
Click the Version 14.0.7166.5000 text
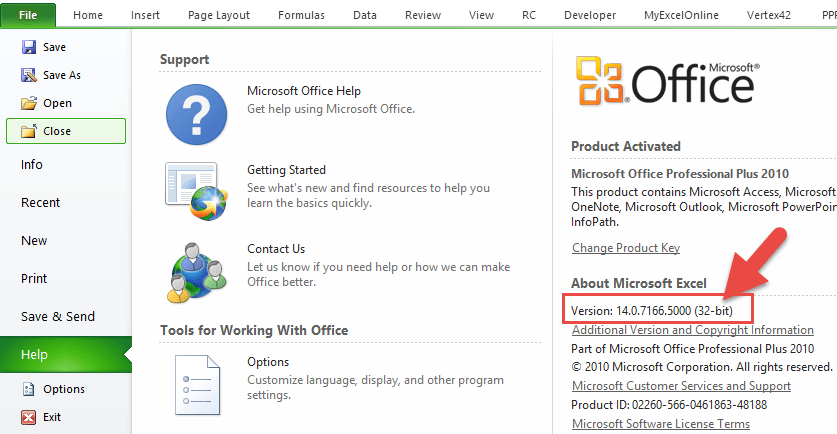click(x=652, y=311)
